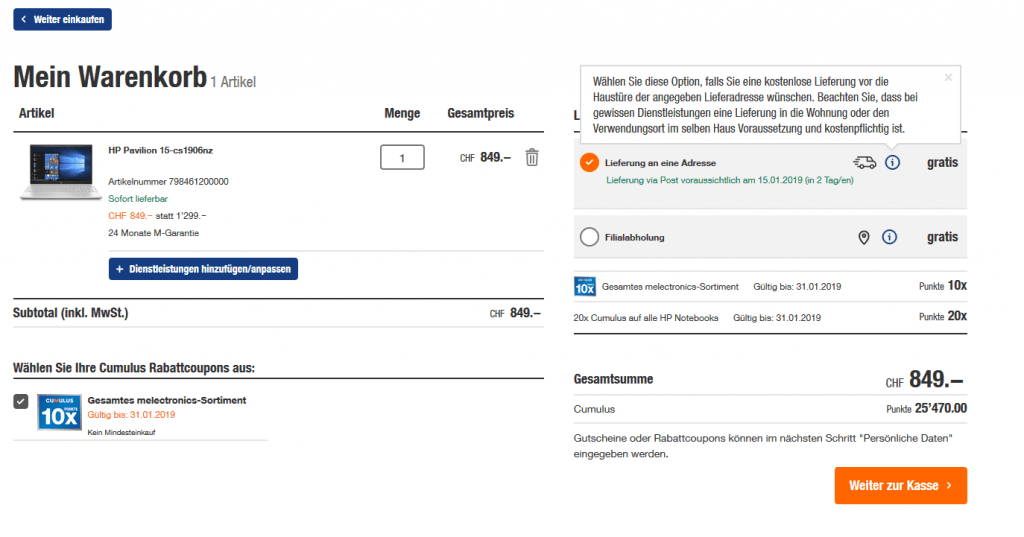Click the Gesamtes melectronics-Sortiment coupon title

click(167, 400)
